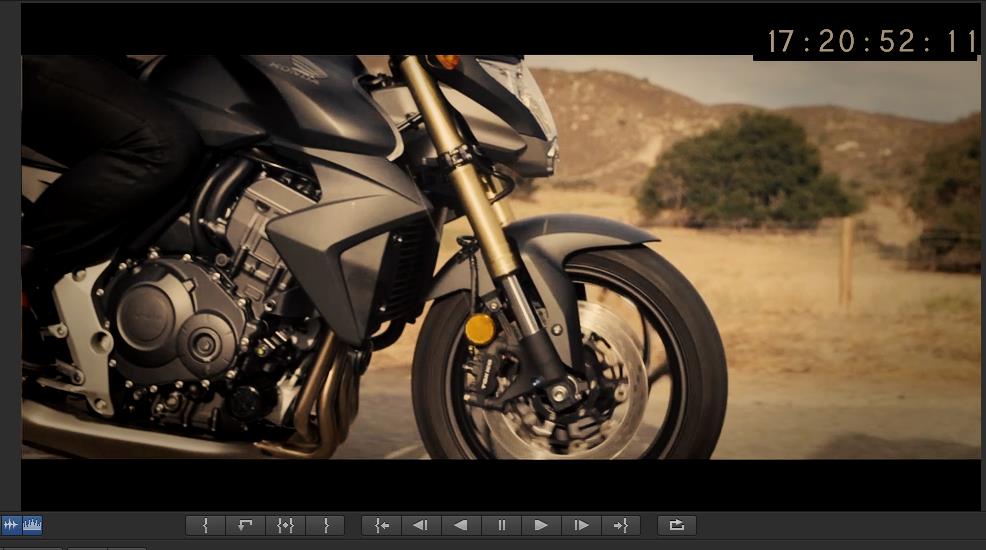The height and width of the screenshot is (550, 986).
Task: Toggle the audio waveform display icon
Action: click(11, 525)
